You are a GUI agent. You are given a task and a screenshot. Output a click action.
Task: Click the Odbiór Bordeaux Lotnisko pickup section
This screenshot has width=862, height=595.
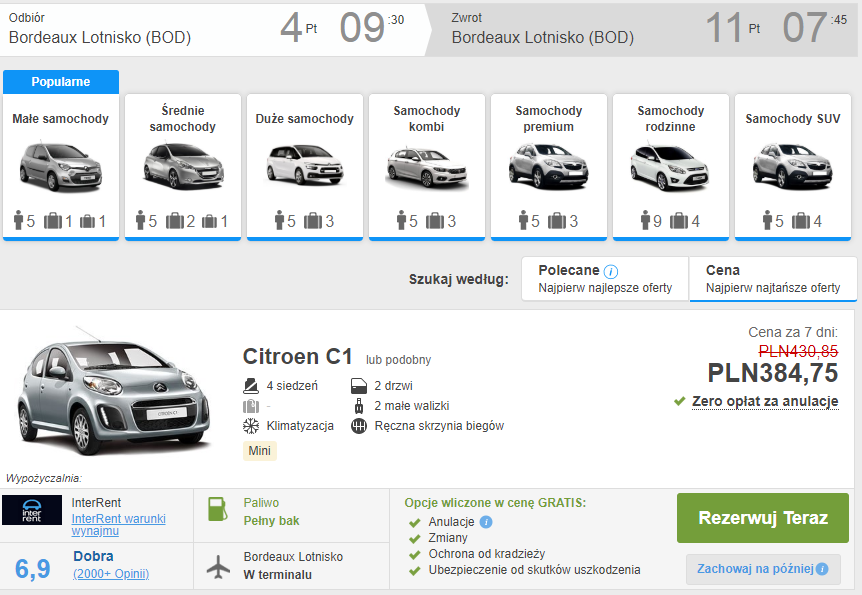(213, 29)
